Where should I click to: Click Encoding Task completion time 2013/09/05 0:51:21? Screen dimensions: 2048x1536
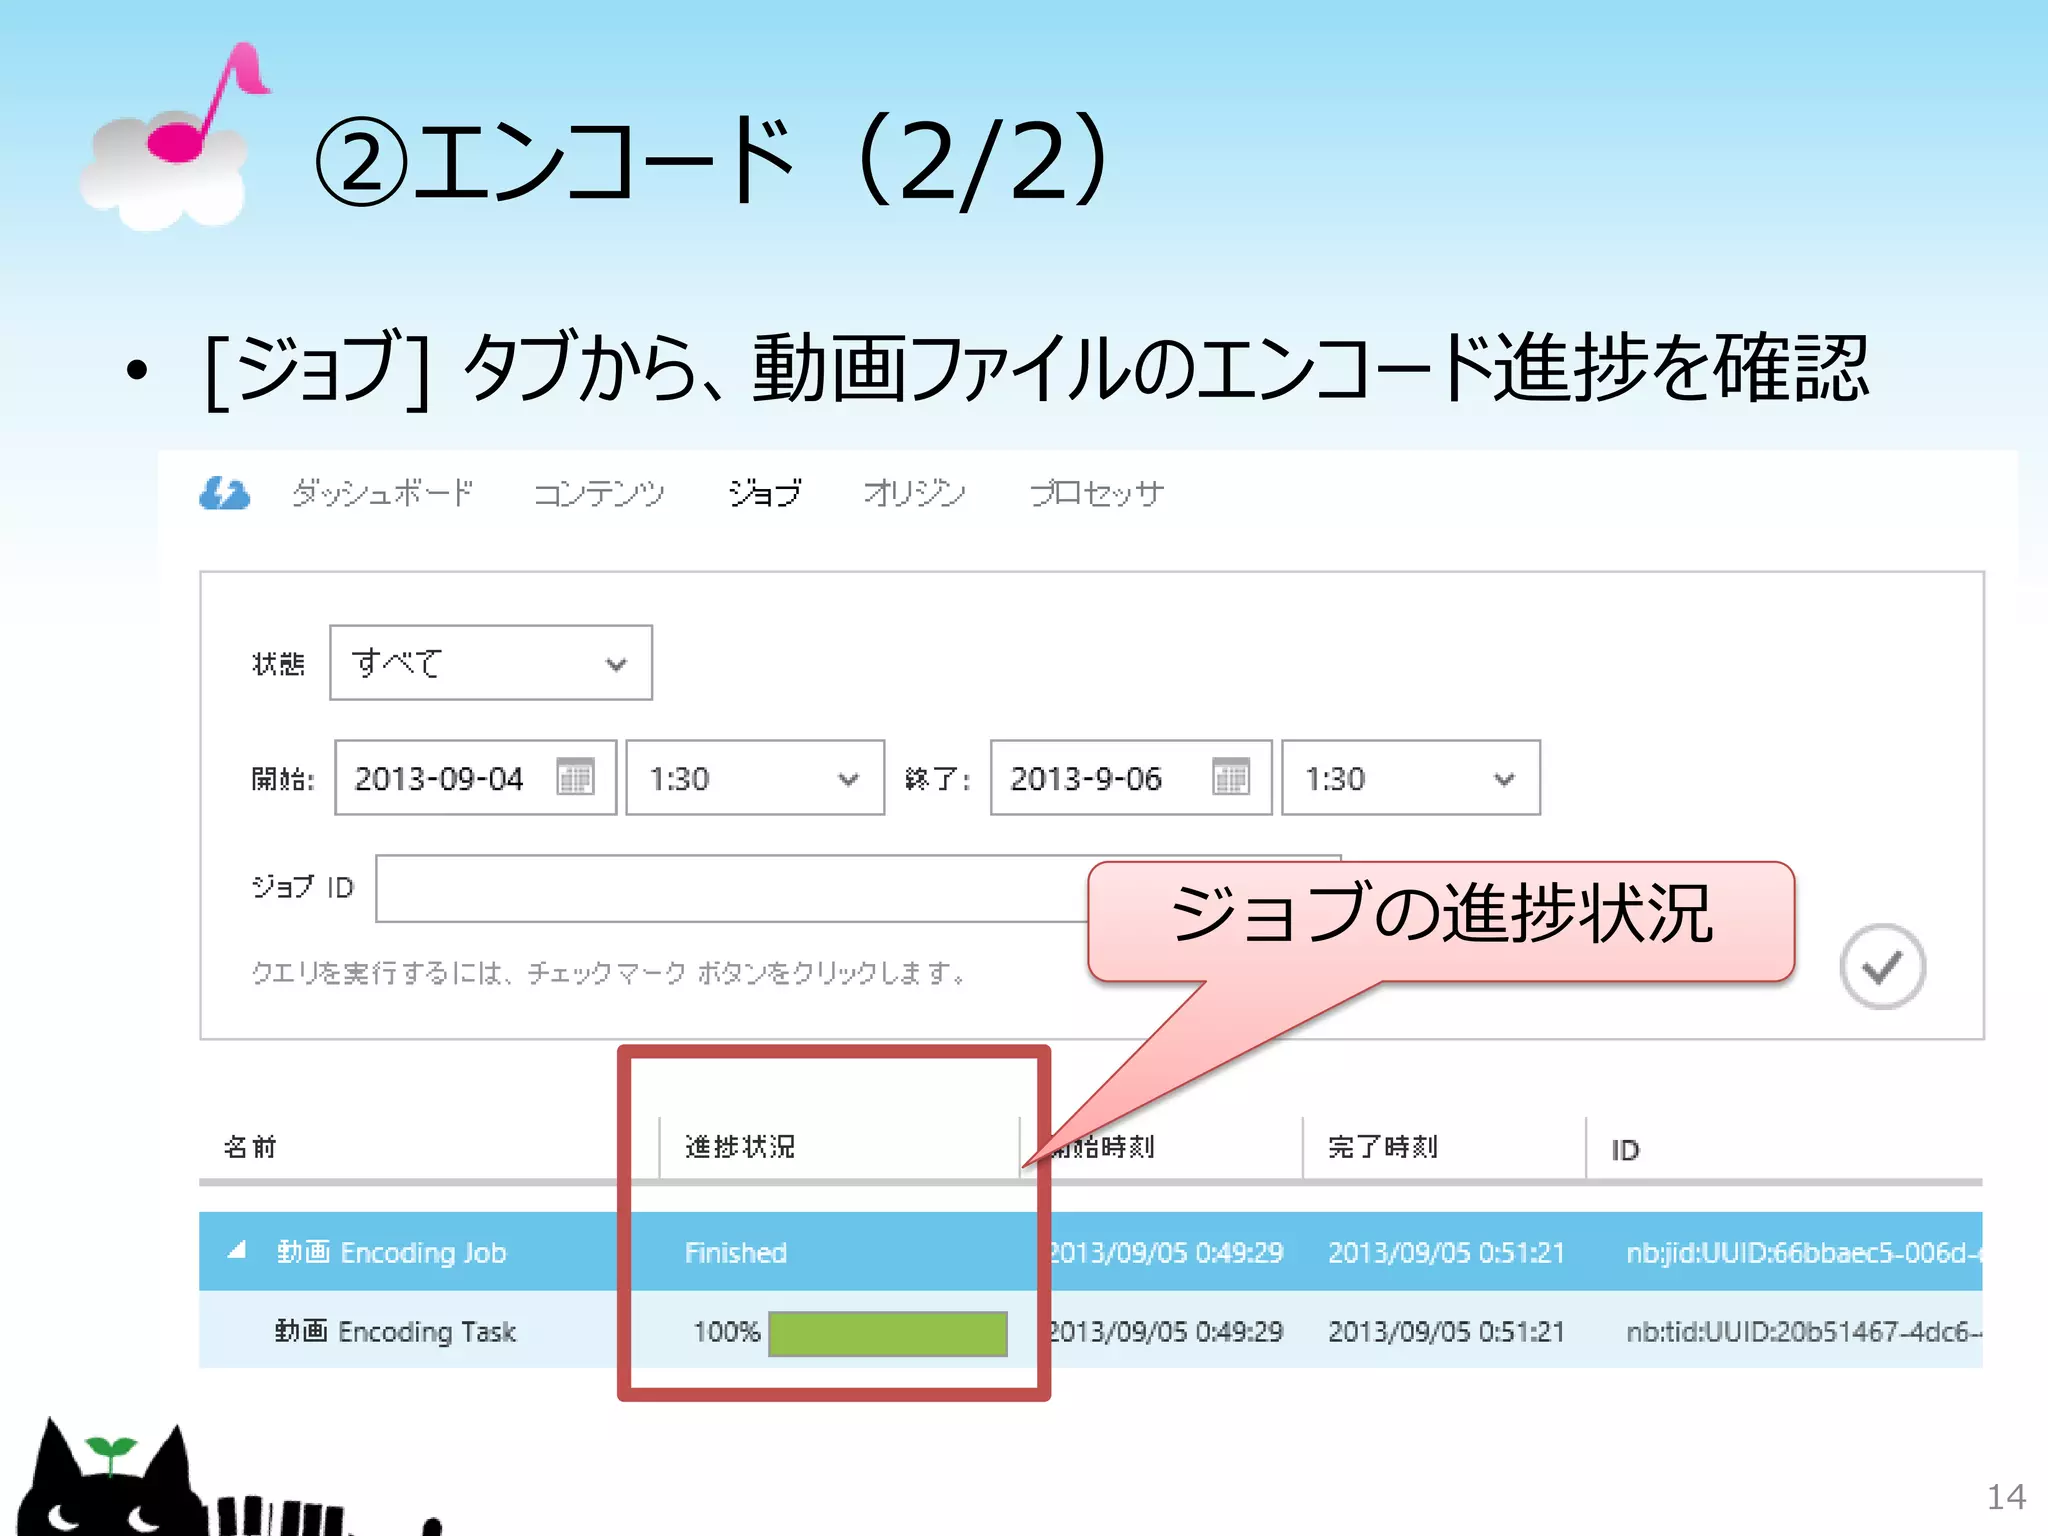pyautogui.click(x=1446, y=1332)
